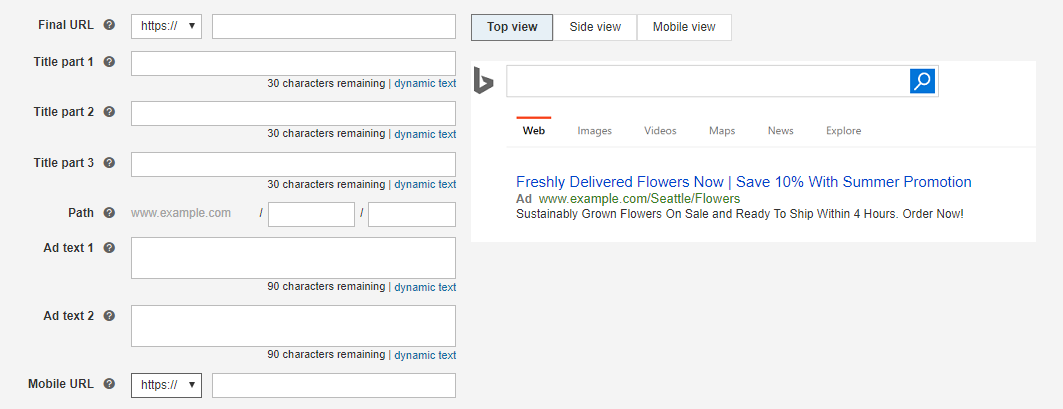Focus the Mobile URL input field
Image resolution: width=1063 pixels, height=409 pixels.
(x=334, y=385)
